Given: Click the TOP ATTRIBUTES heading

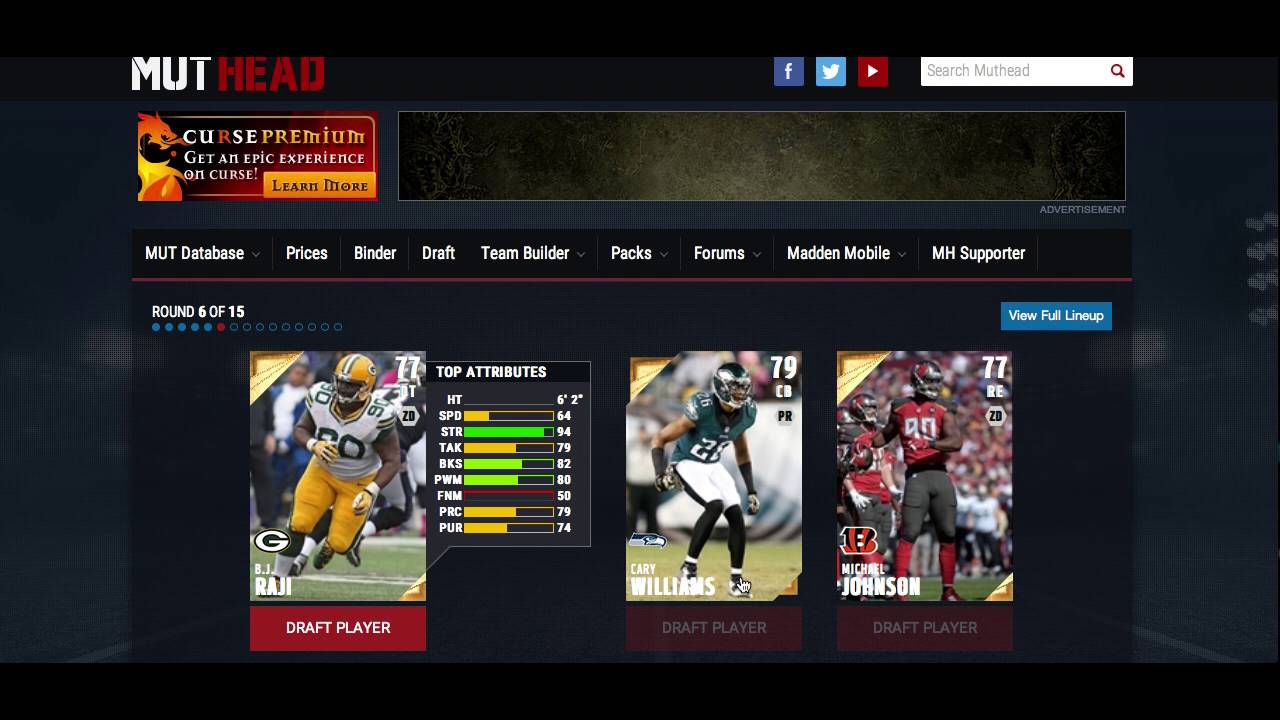Looking at the screenshot, I should [491, 372].
